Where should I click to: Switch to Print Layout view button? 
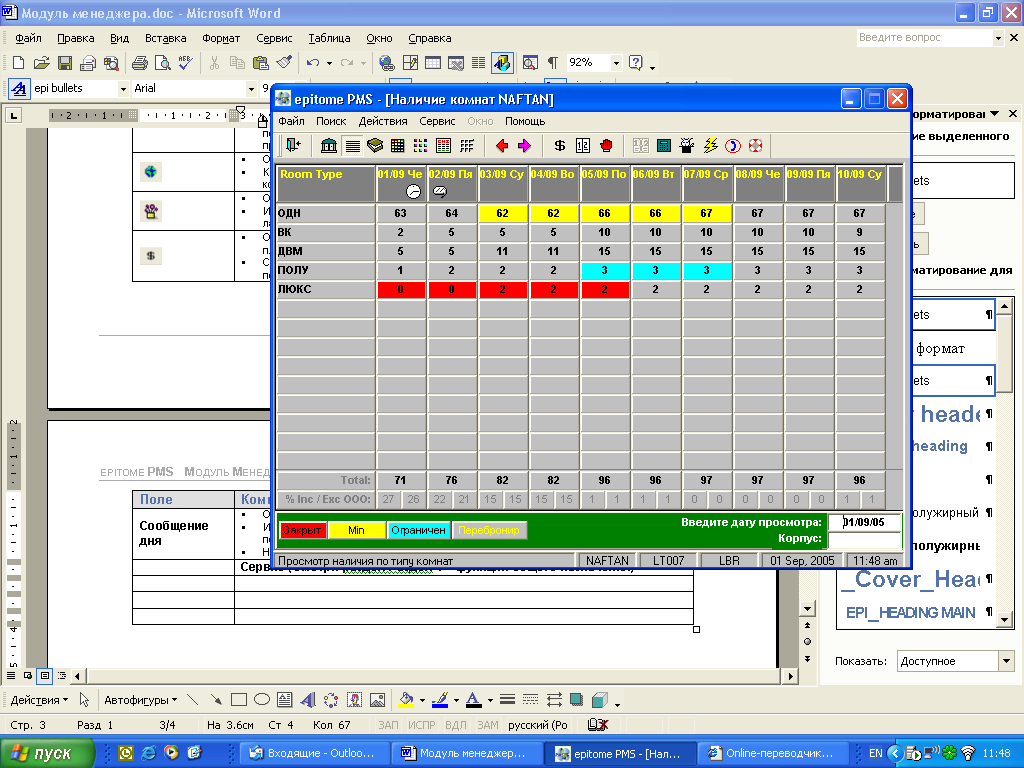(x=44, y=675)
